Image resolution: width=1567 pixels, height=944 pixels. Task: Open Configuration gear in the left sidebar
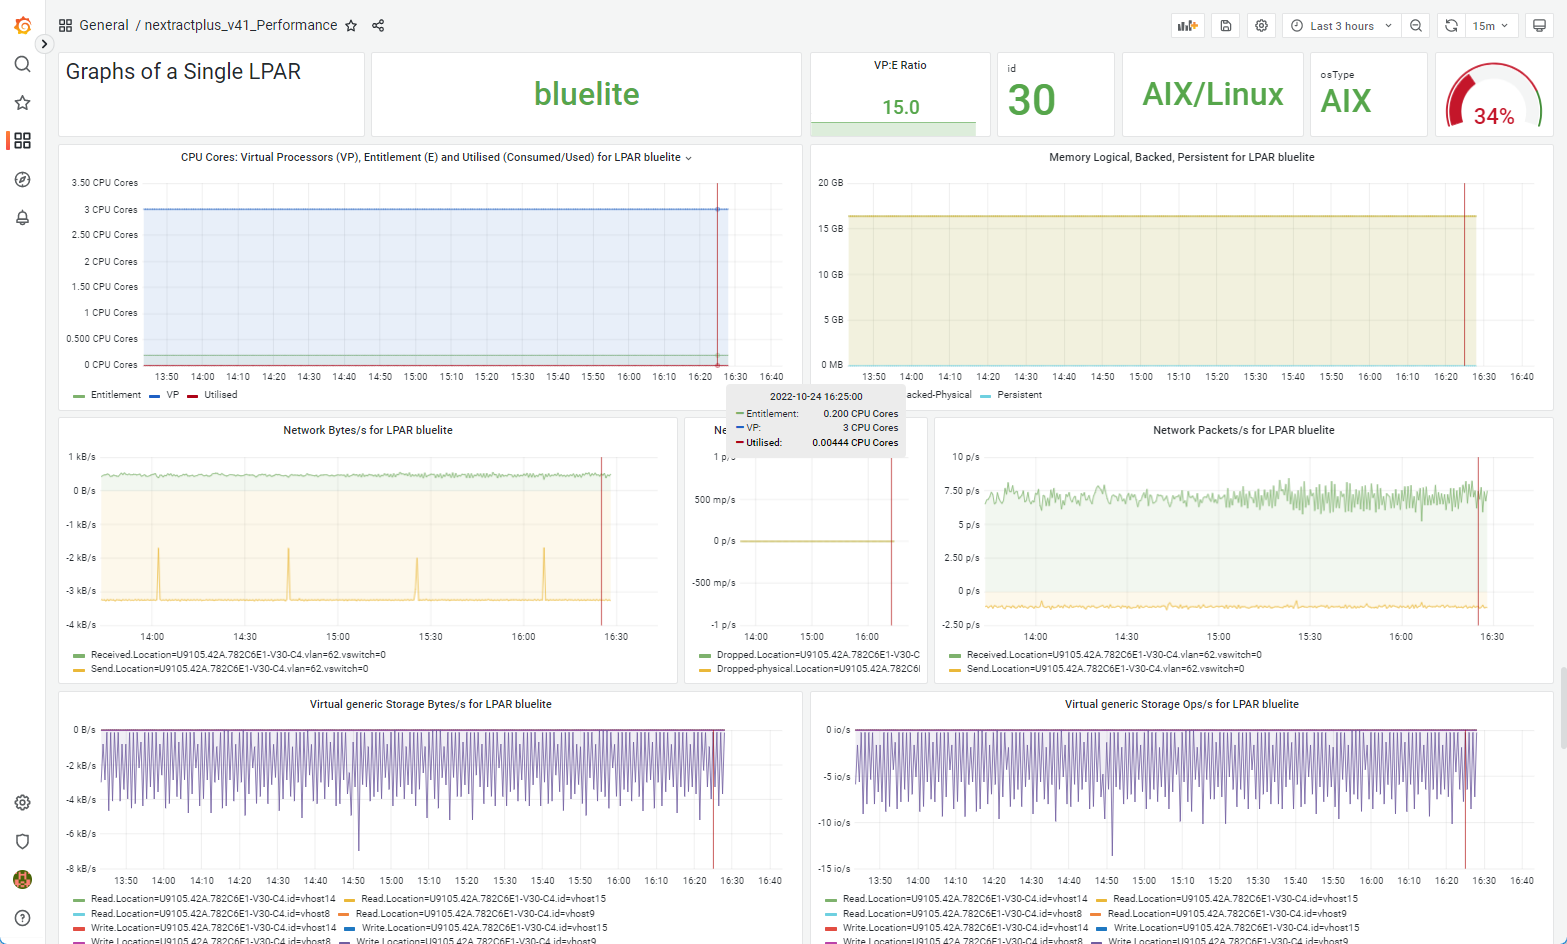(22, 802)
